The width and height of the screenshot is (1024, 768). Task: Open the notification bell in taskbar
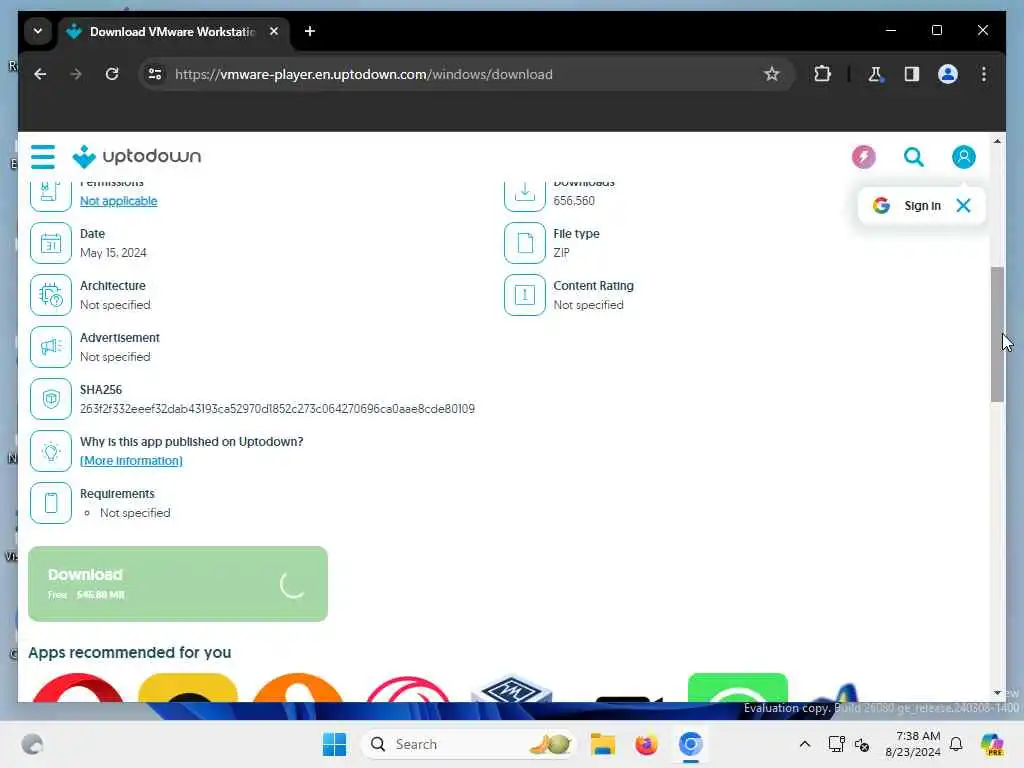[x=956, y=744]
